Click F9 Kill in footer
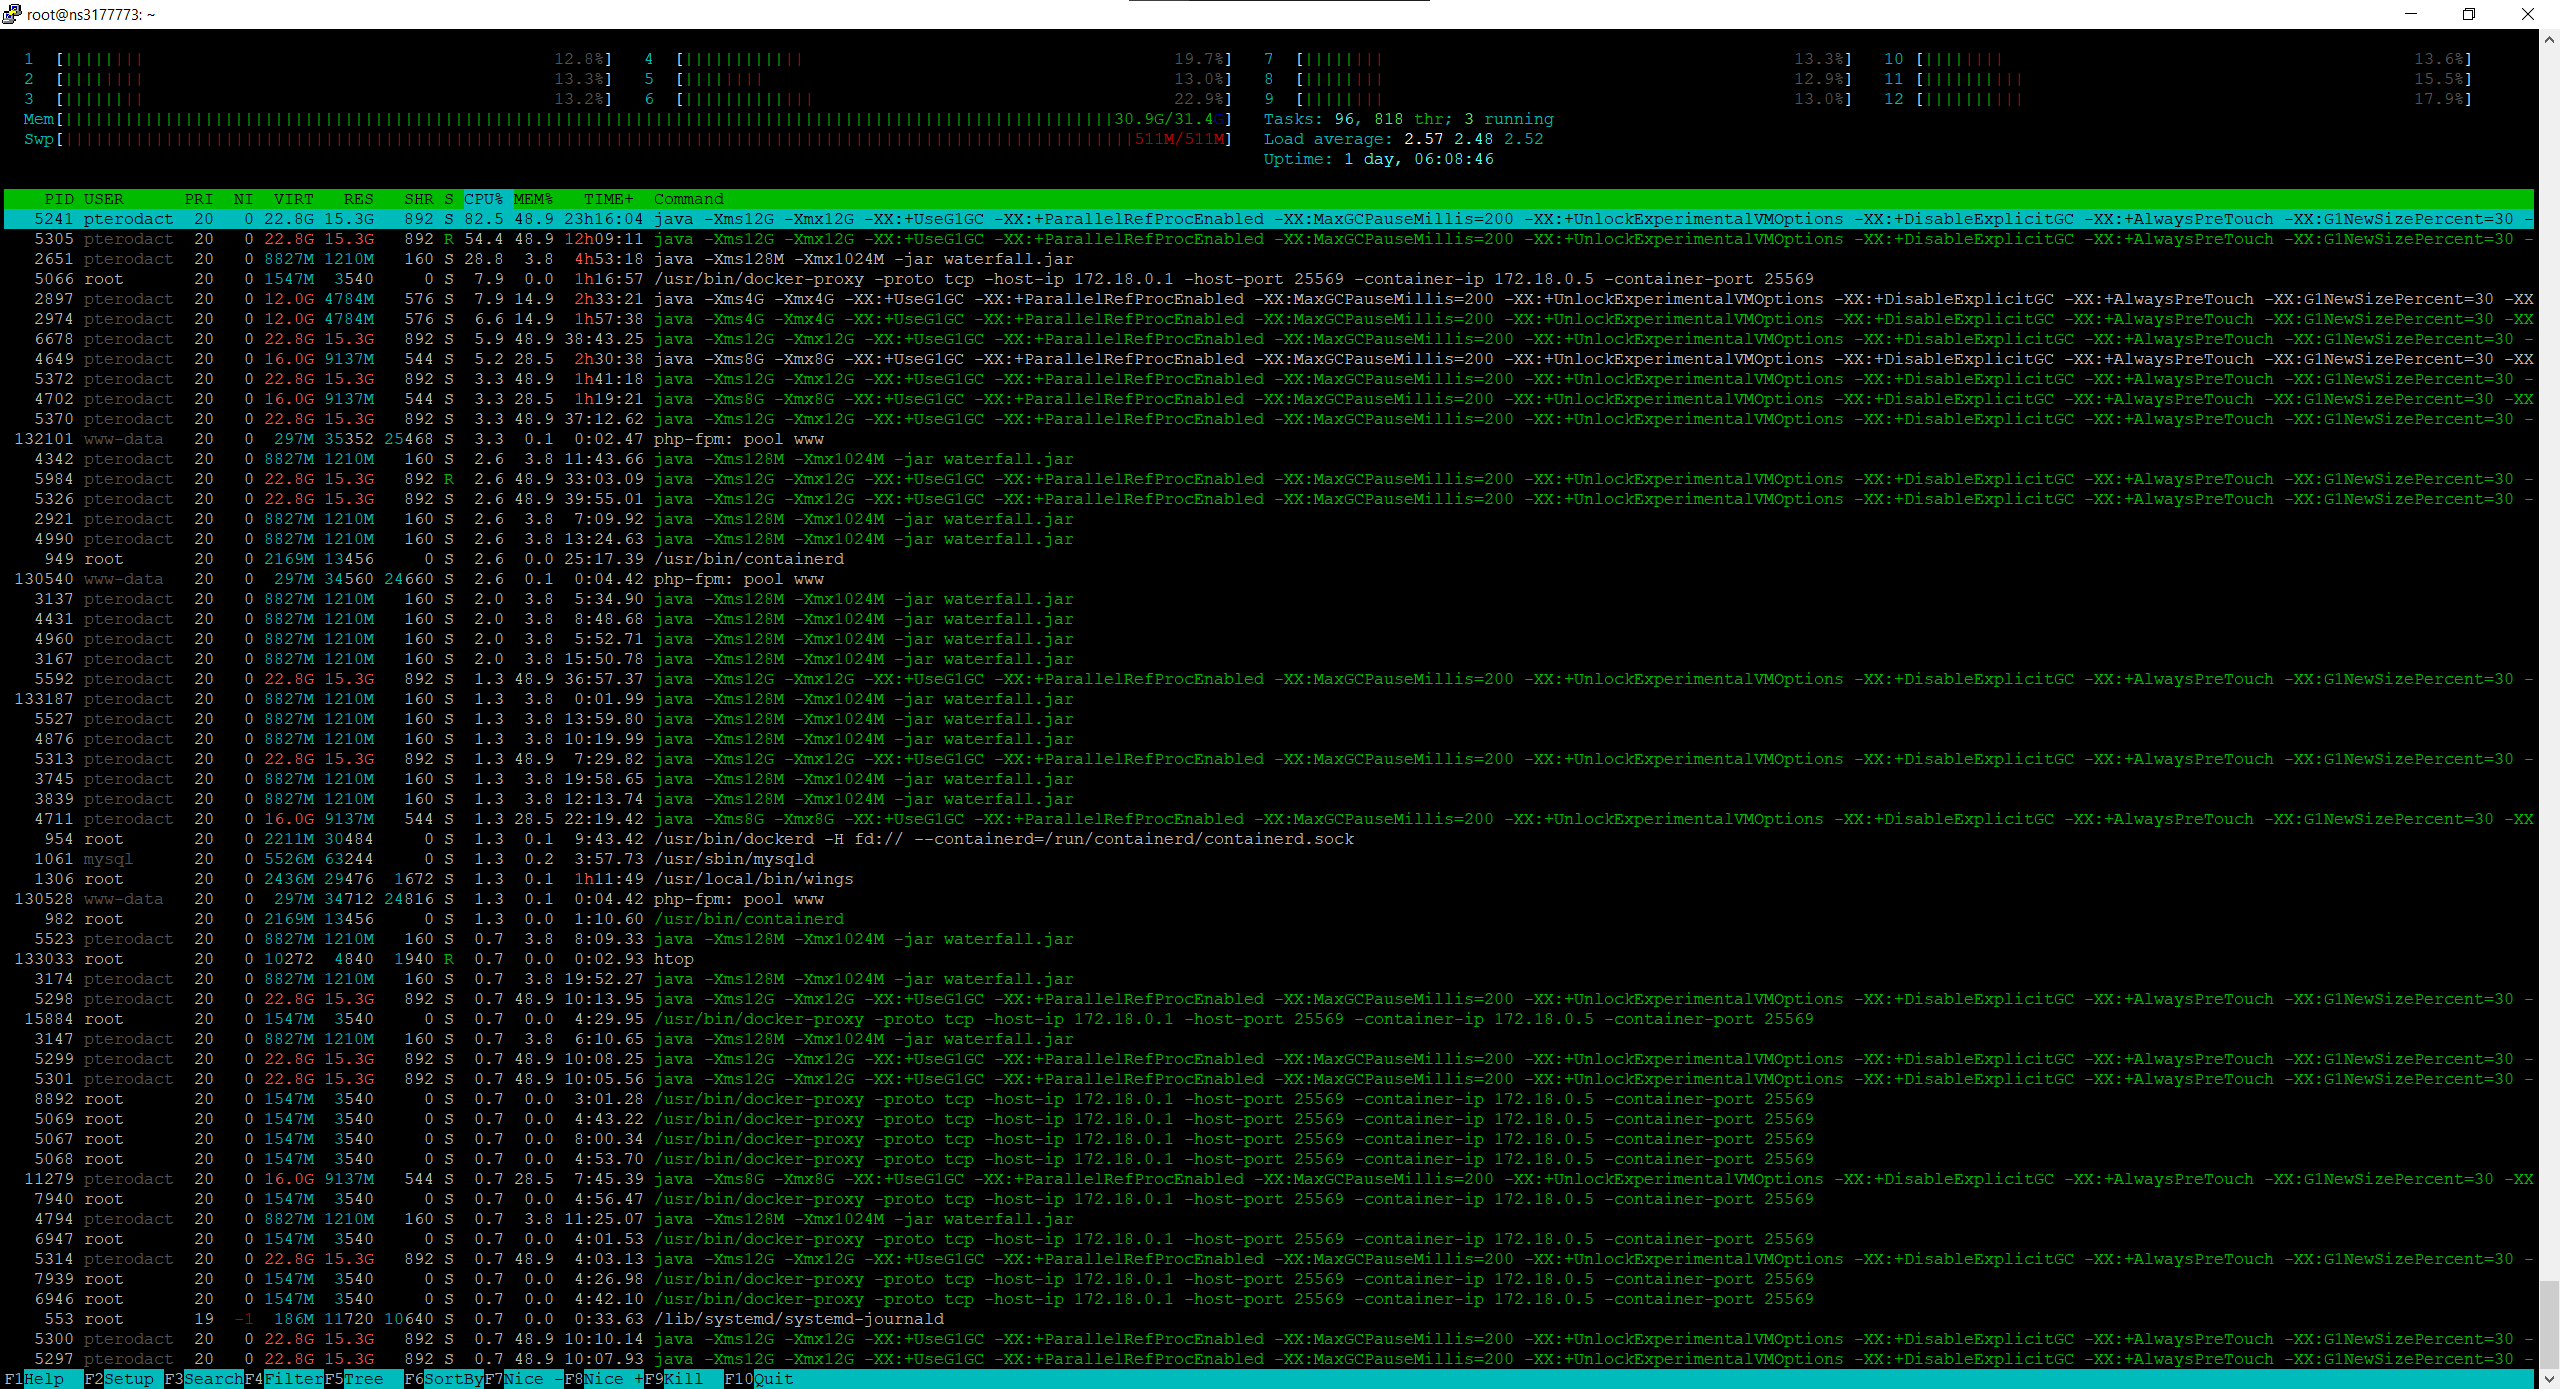 click(x=683, y=1379)
